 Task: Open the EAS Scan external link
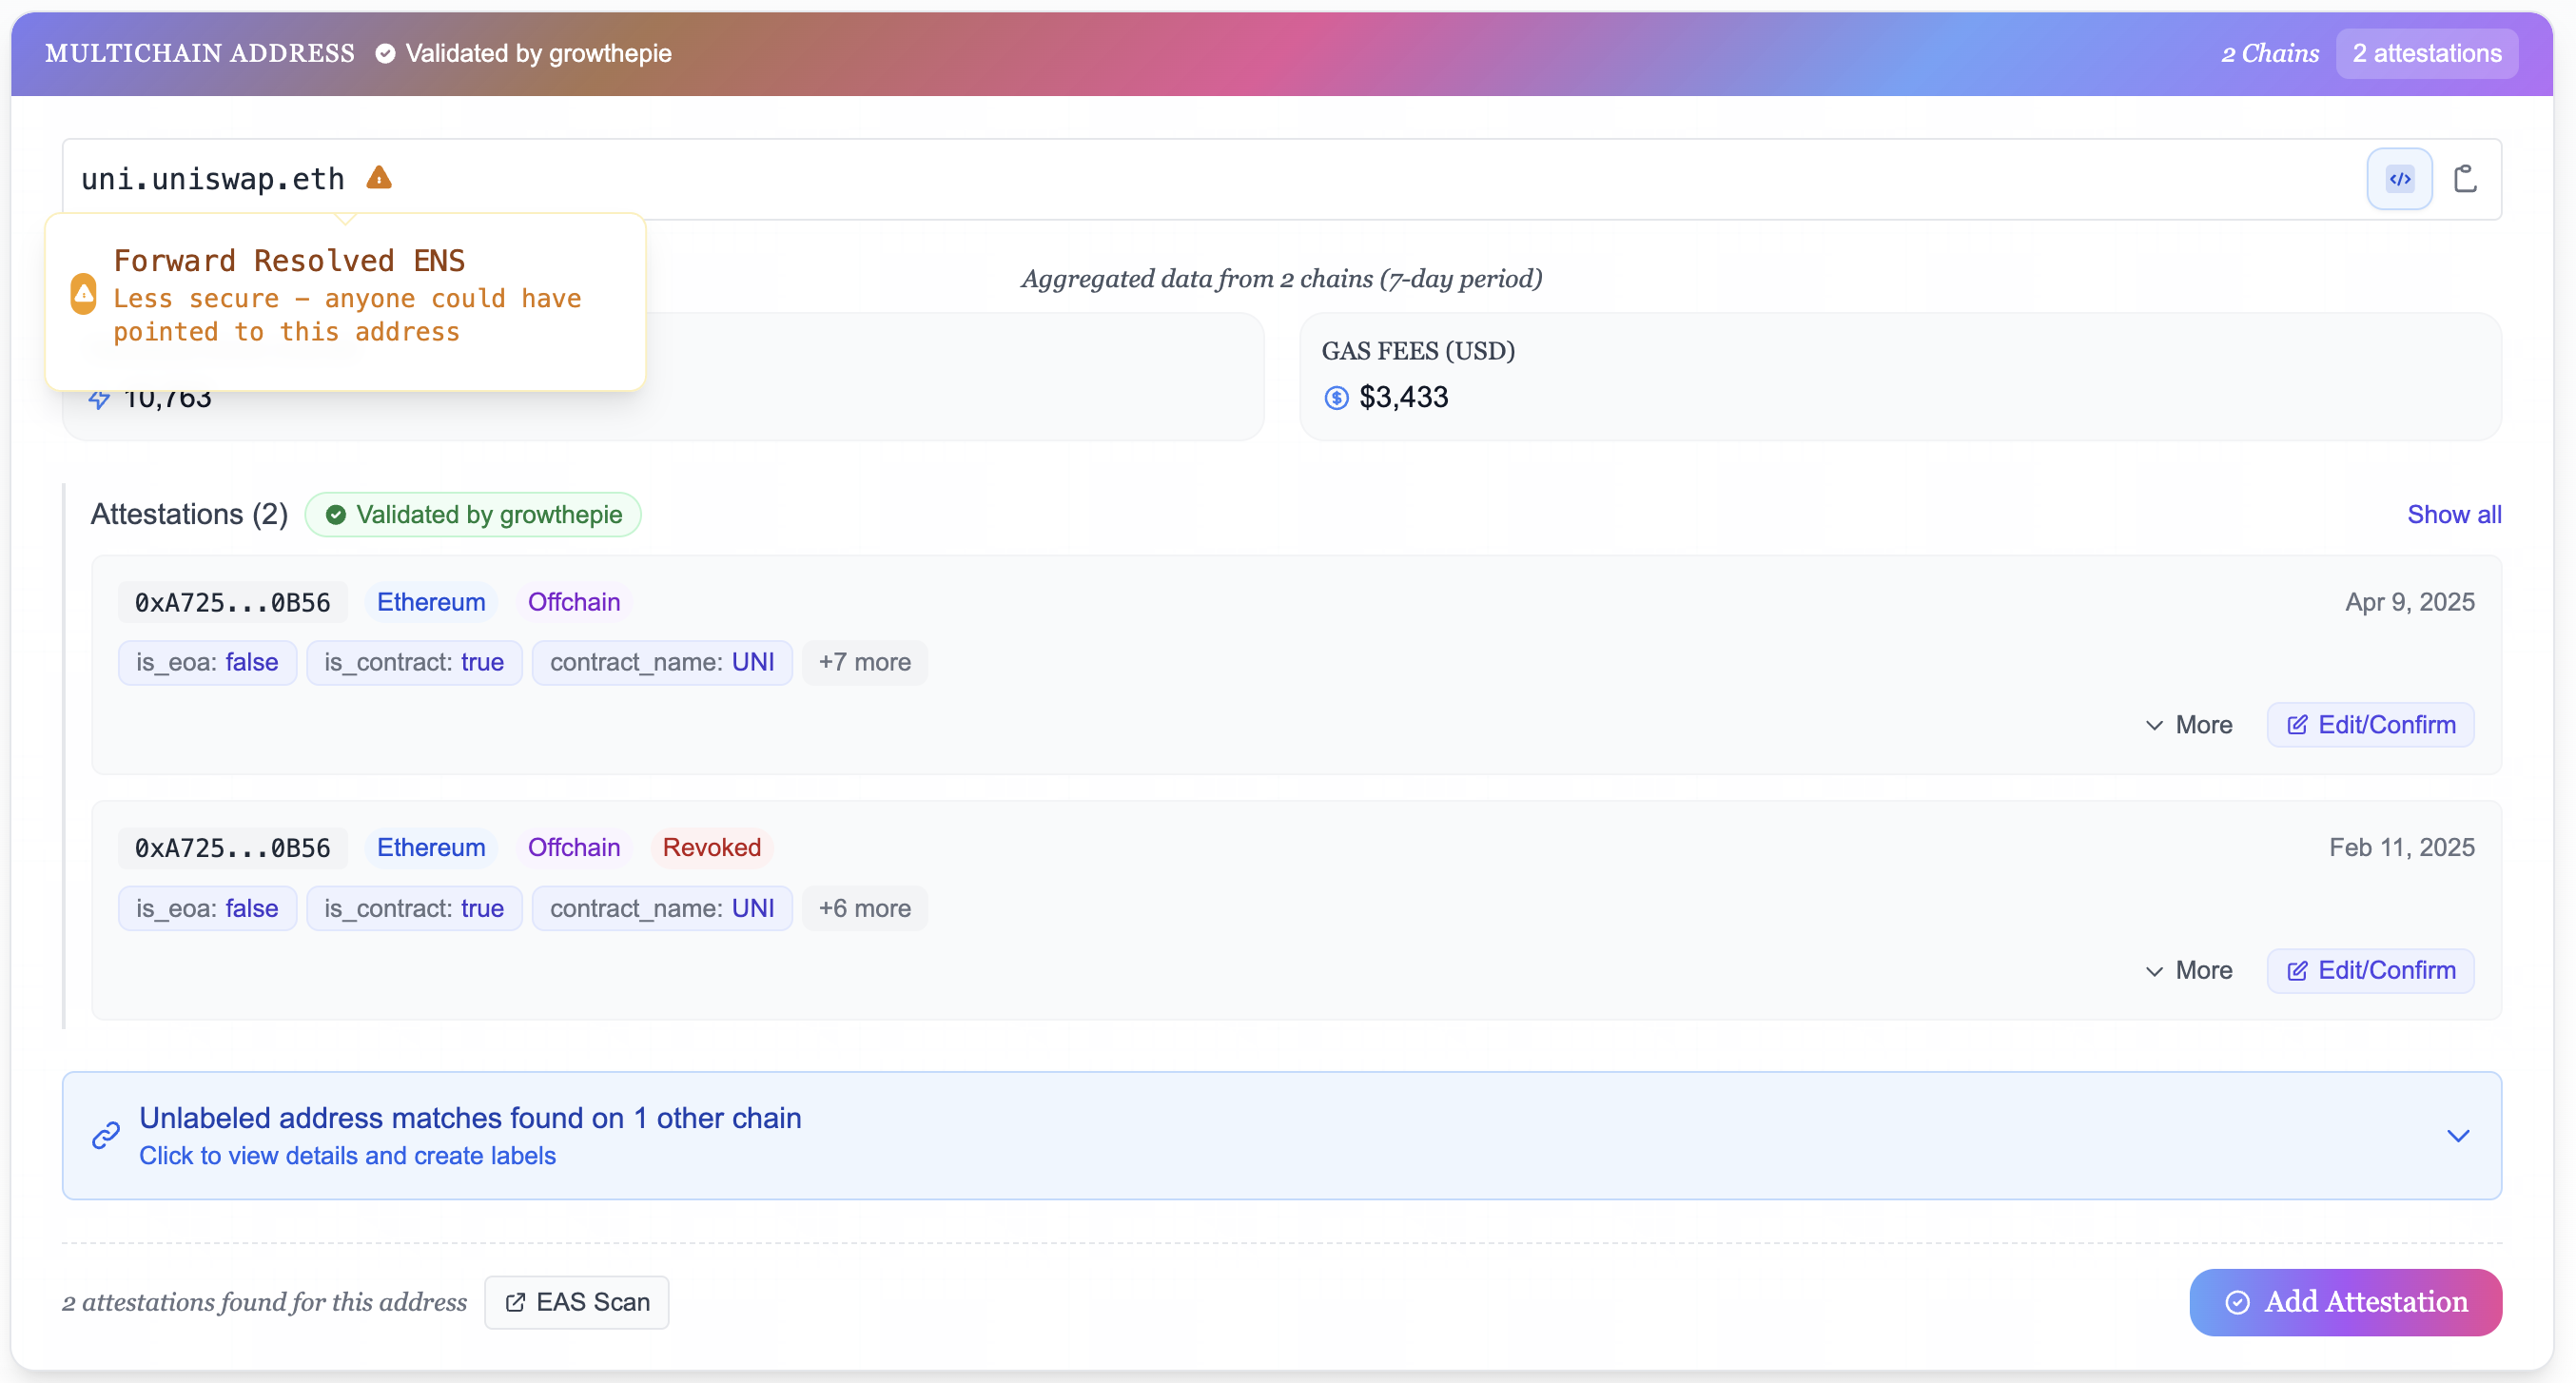tap(577, 1302)
